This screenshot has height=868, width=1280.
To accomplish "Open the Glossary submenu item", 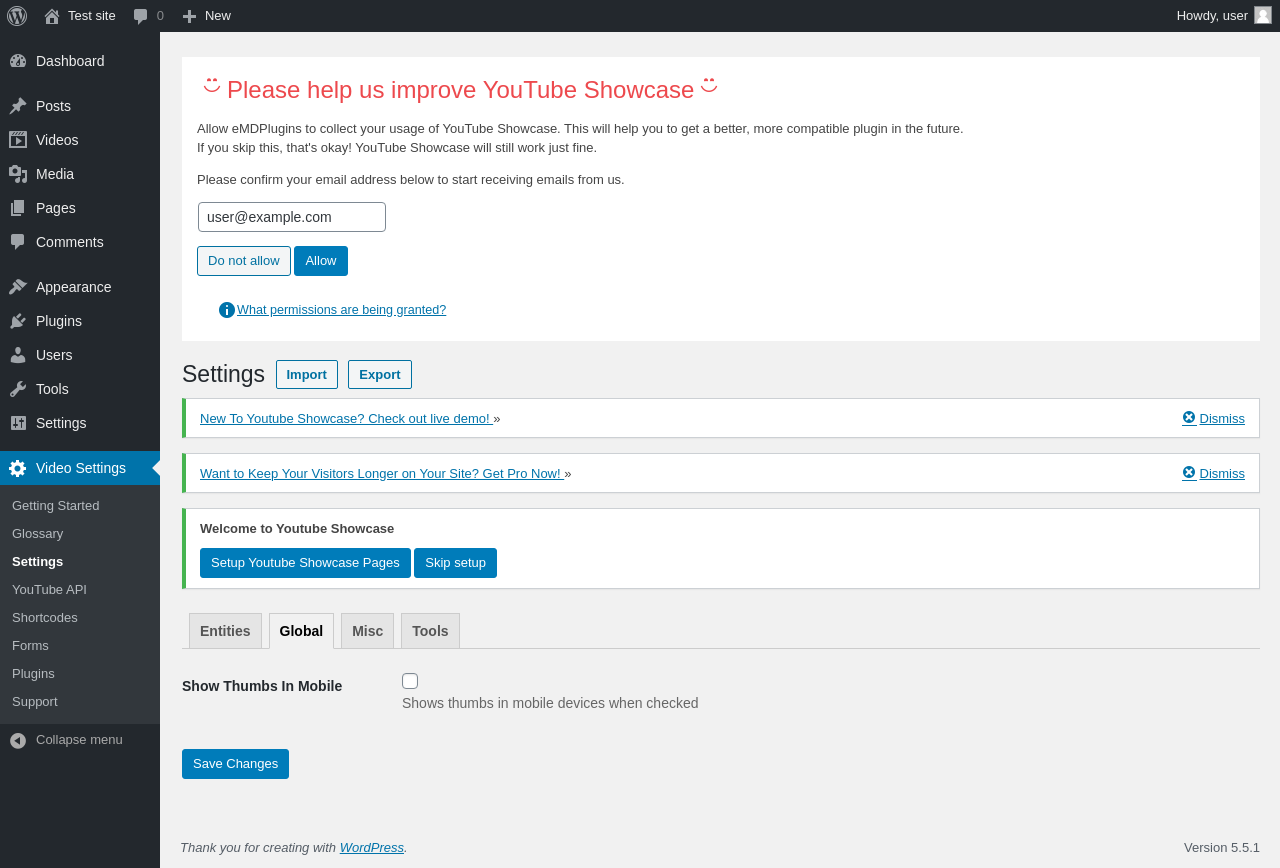I will 38,534.
